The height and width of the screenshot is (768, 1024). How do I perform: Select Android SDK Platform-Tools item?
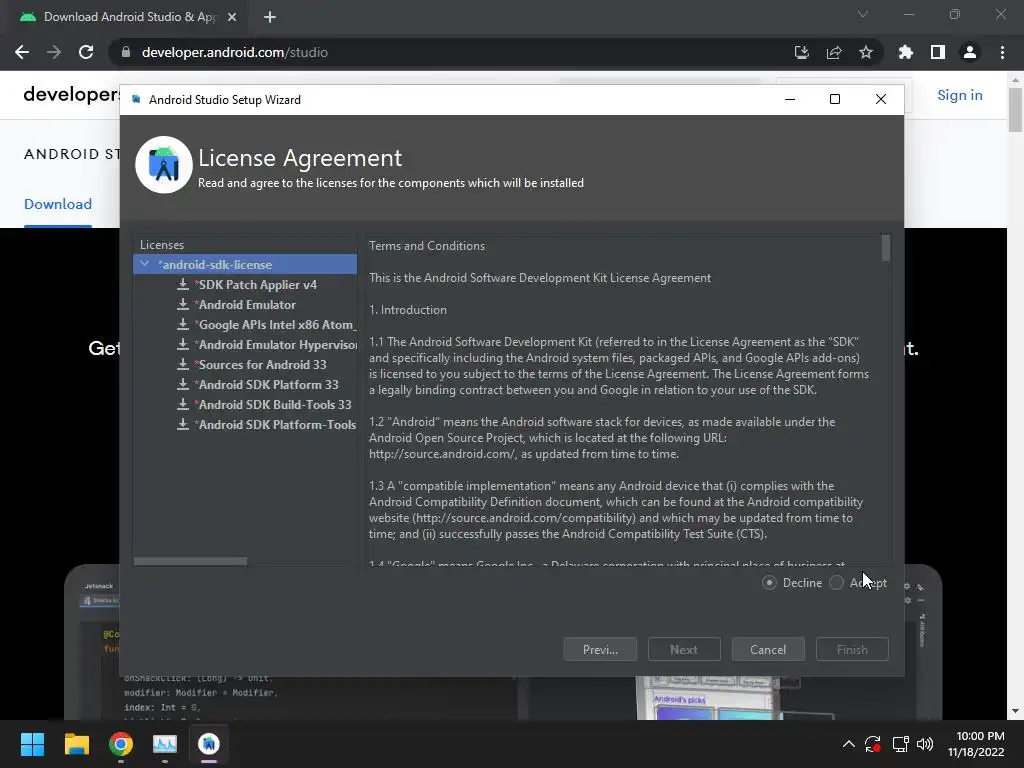(x=276, y=424)
